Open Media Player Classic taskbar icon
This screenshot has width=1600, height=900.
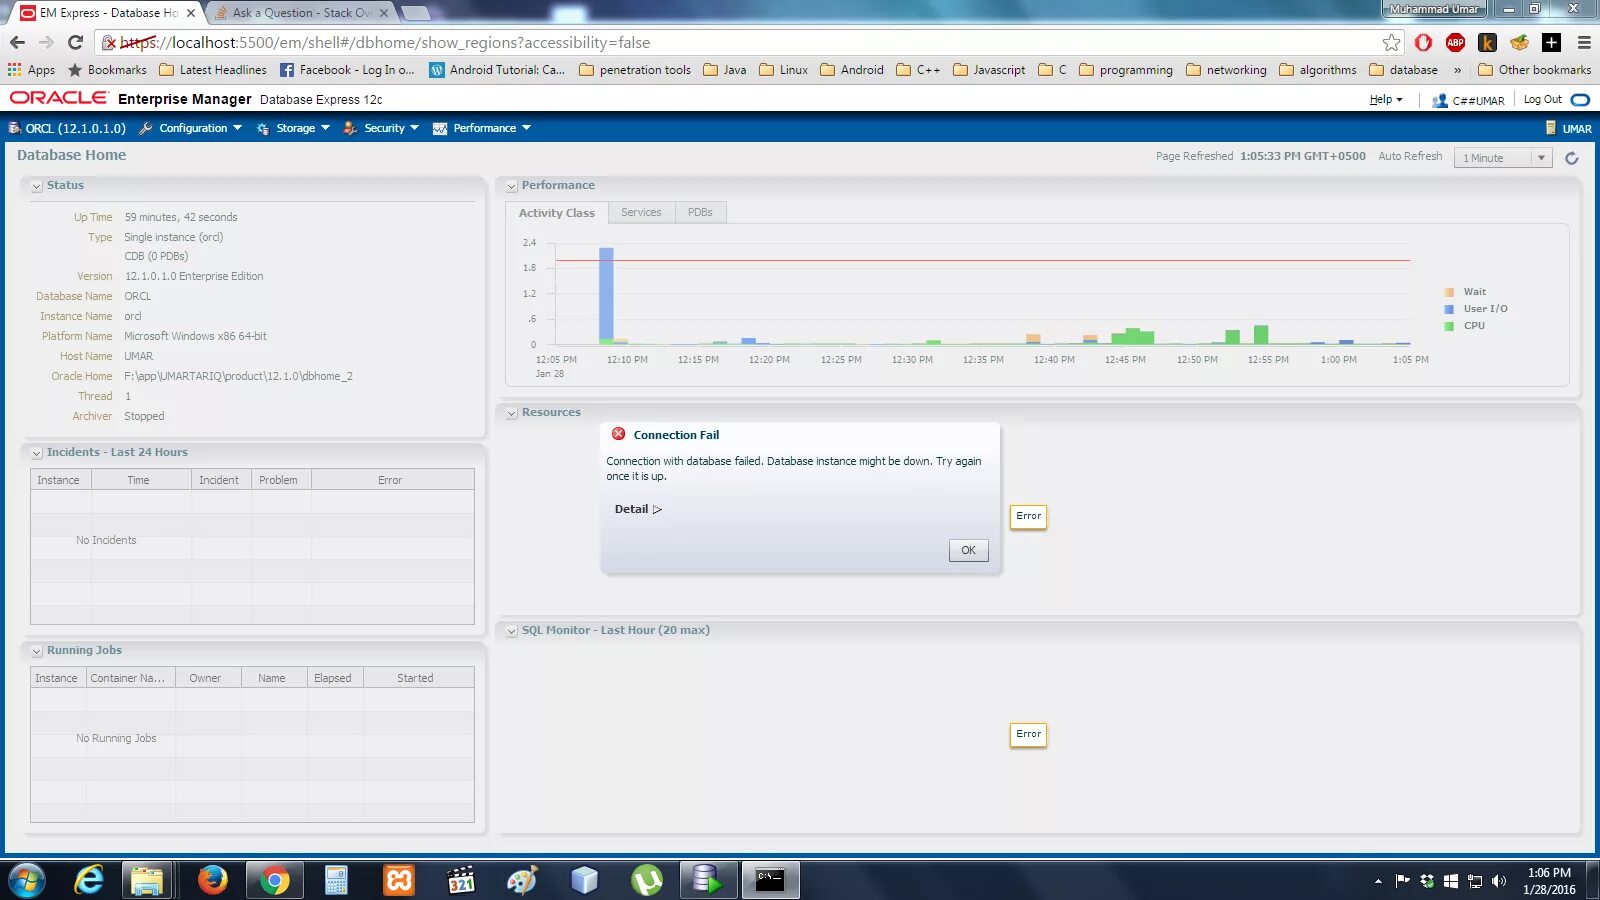coord(460,880)
